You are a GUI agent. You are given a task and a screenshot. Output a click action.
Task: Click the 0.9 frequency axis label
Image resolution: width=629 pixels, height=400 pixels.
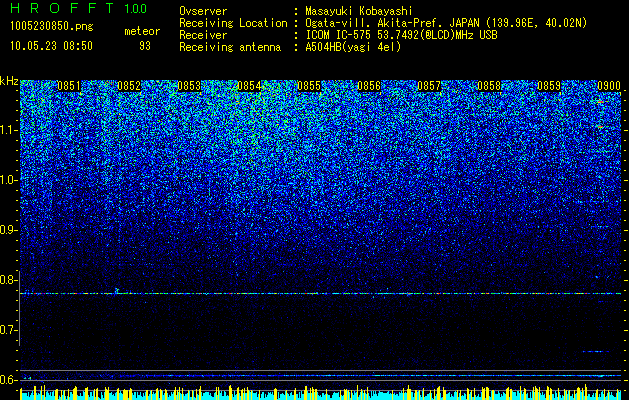pyautogui.click(x=9, y=230)
